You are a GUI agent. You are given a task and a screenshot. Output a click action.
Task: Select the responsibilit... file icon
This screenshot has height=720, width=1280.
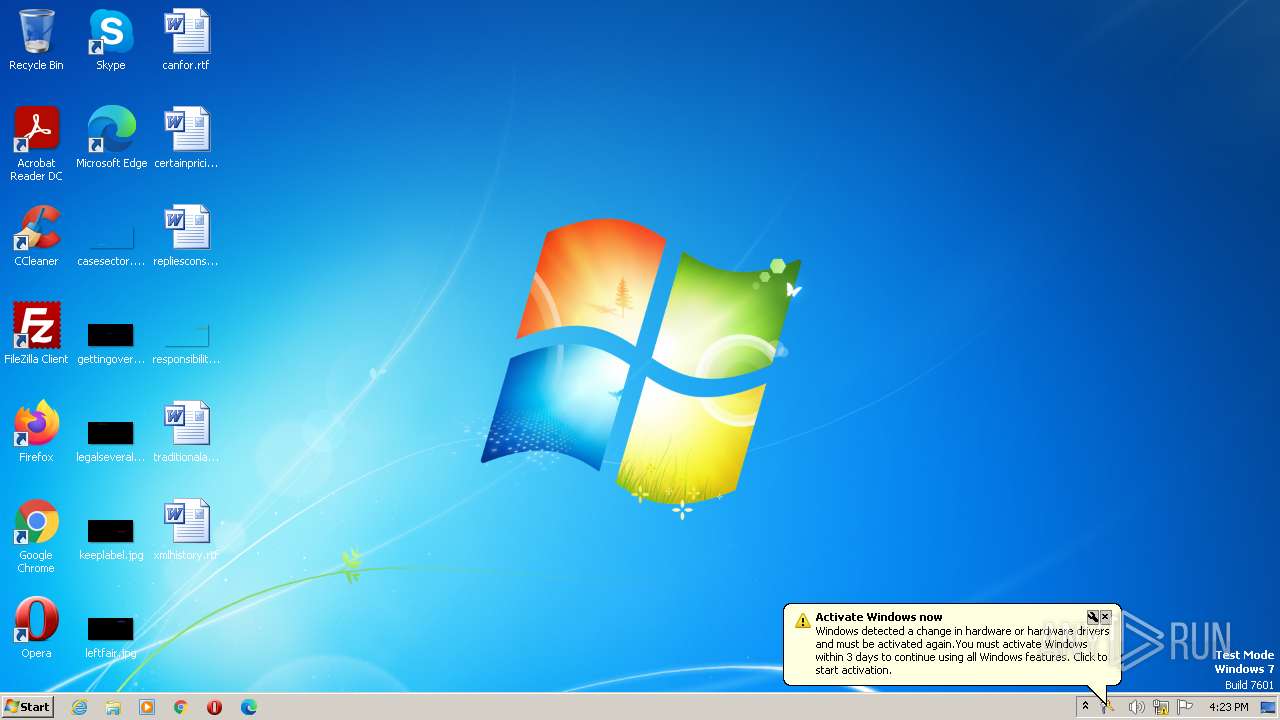tap(186, 343)
